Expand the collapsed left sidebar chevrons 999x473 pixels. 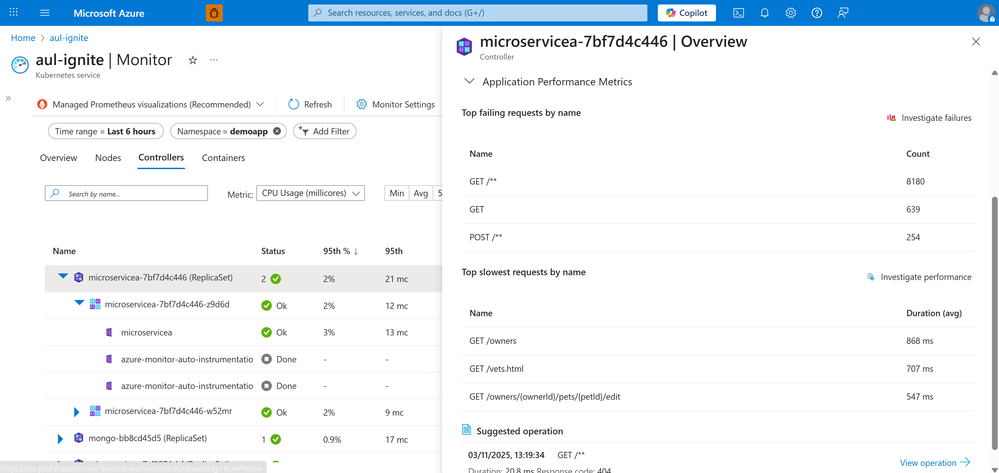coord(9,98)
